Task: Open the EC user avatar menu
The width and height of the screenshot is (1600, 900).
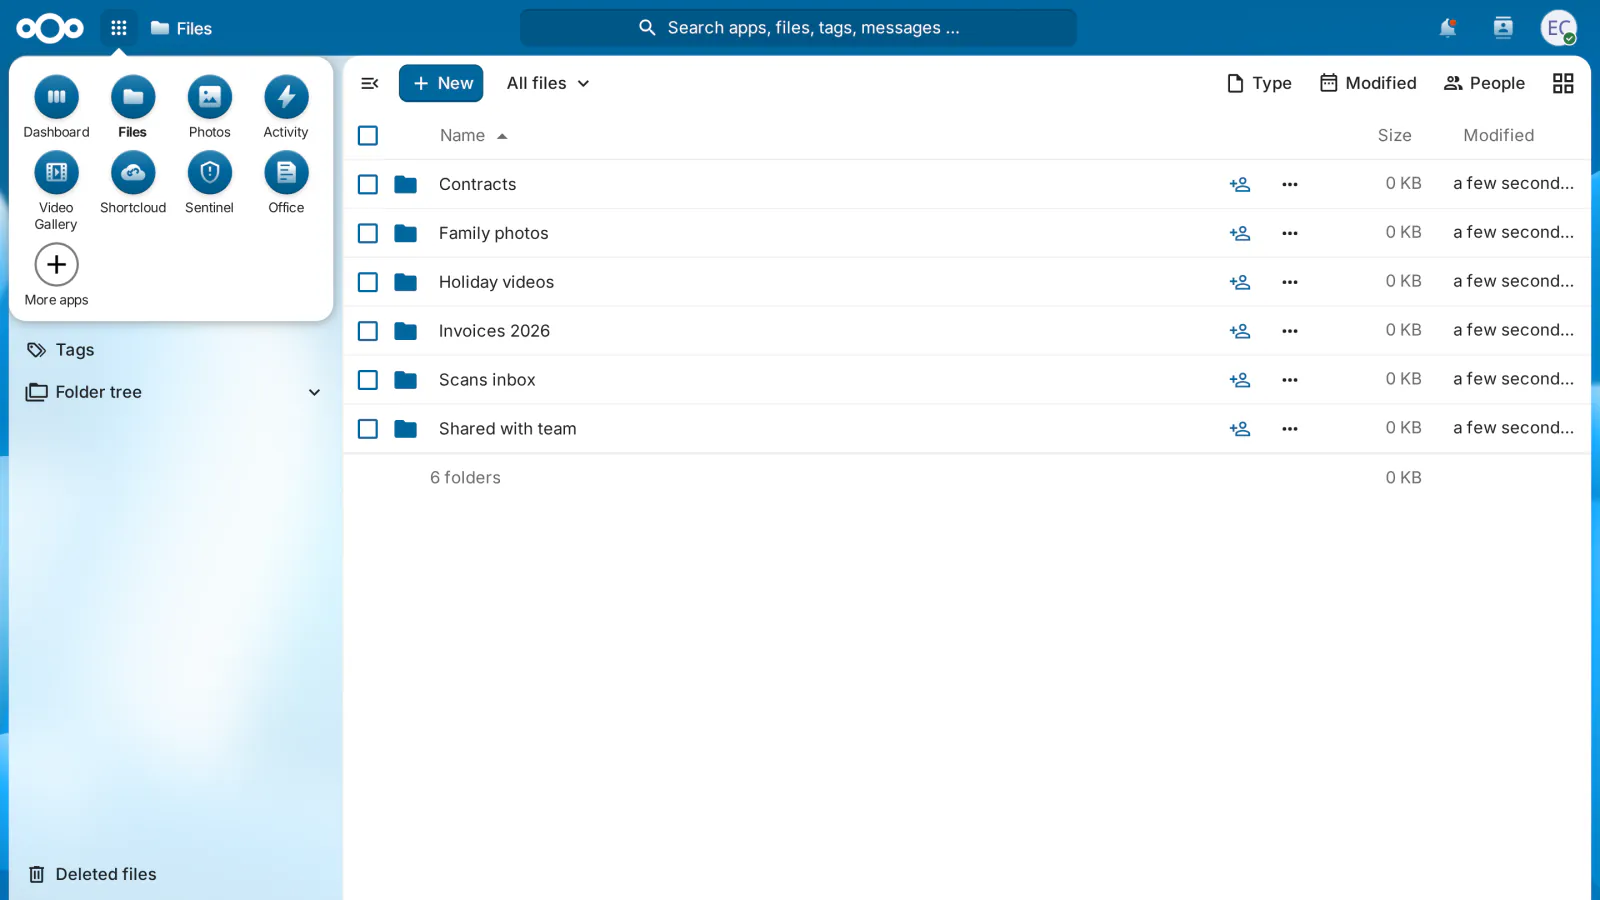Action: pos(1558,28)
